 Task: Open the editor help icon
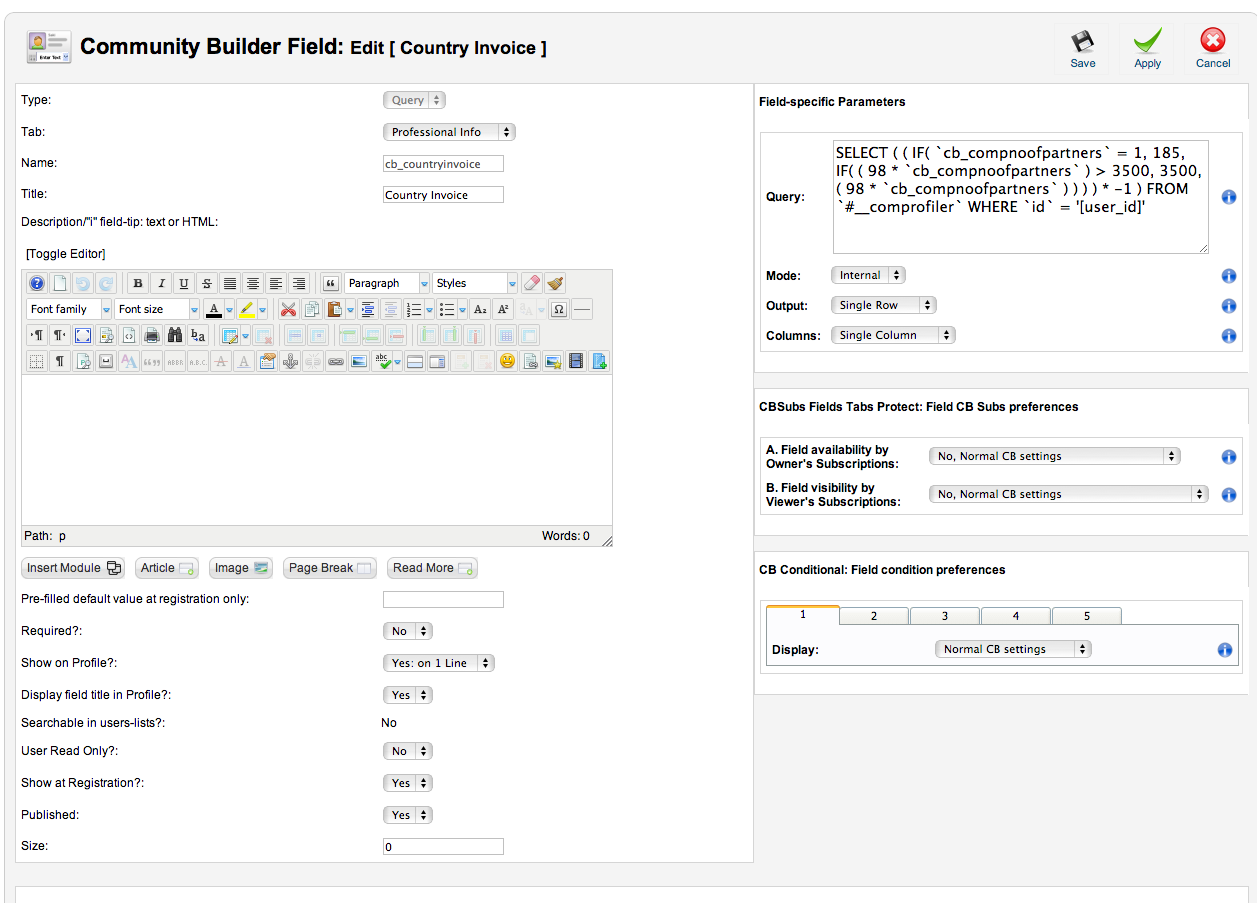(x=37, y=283)
